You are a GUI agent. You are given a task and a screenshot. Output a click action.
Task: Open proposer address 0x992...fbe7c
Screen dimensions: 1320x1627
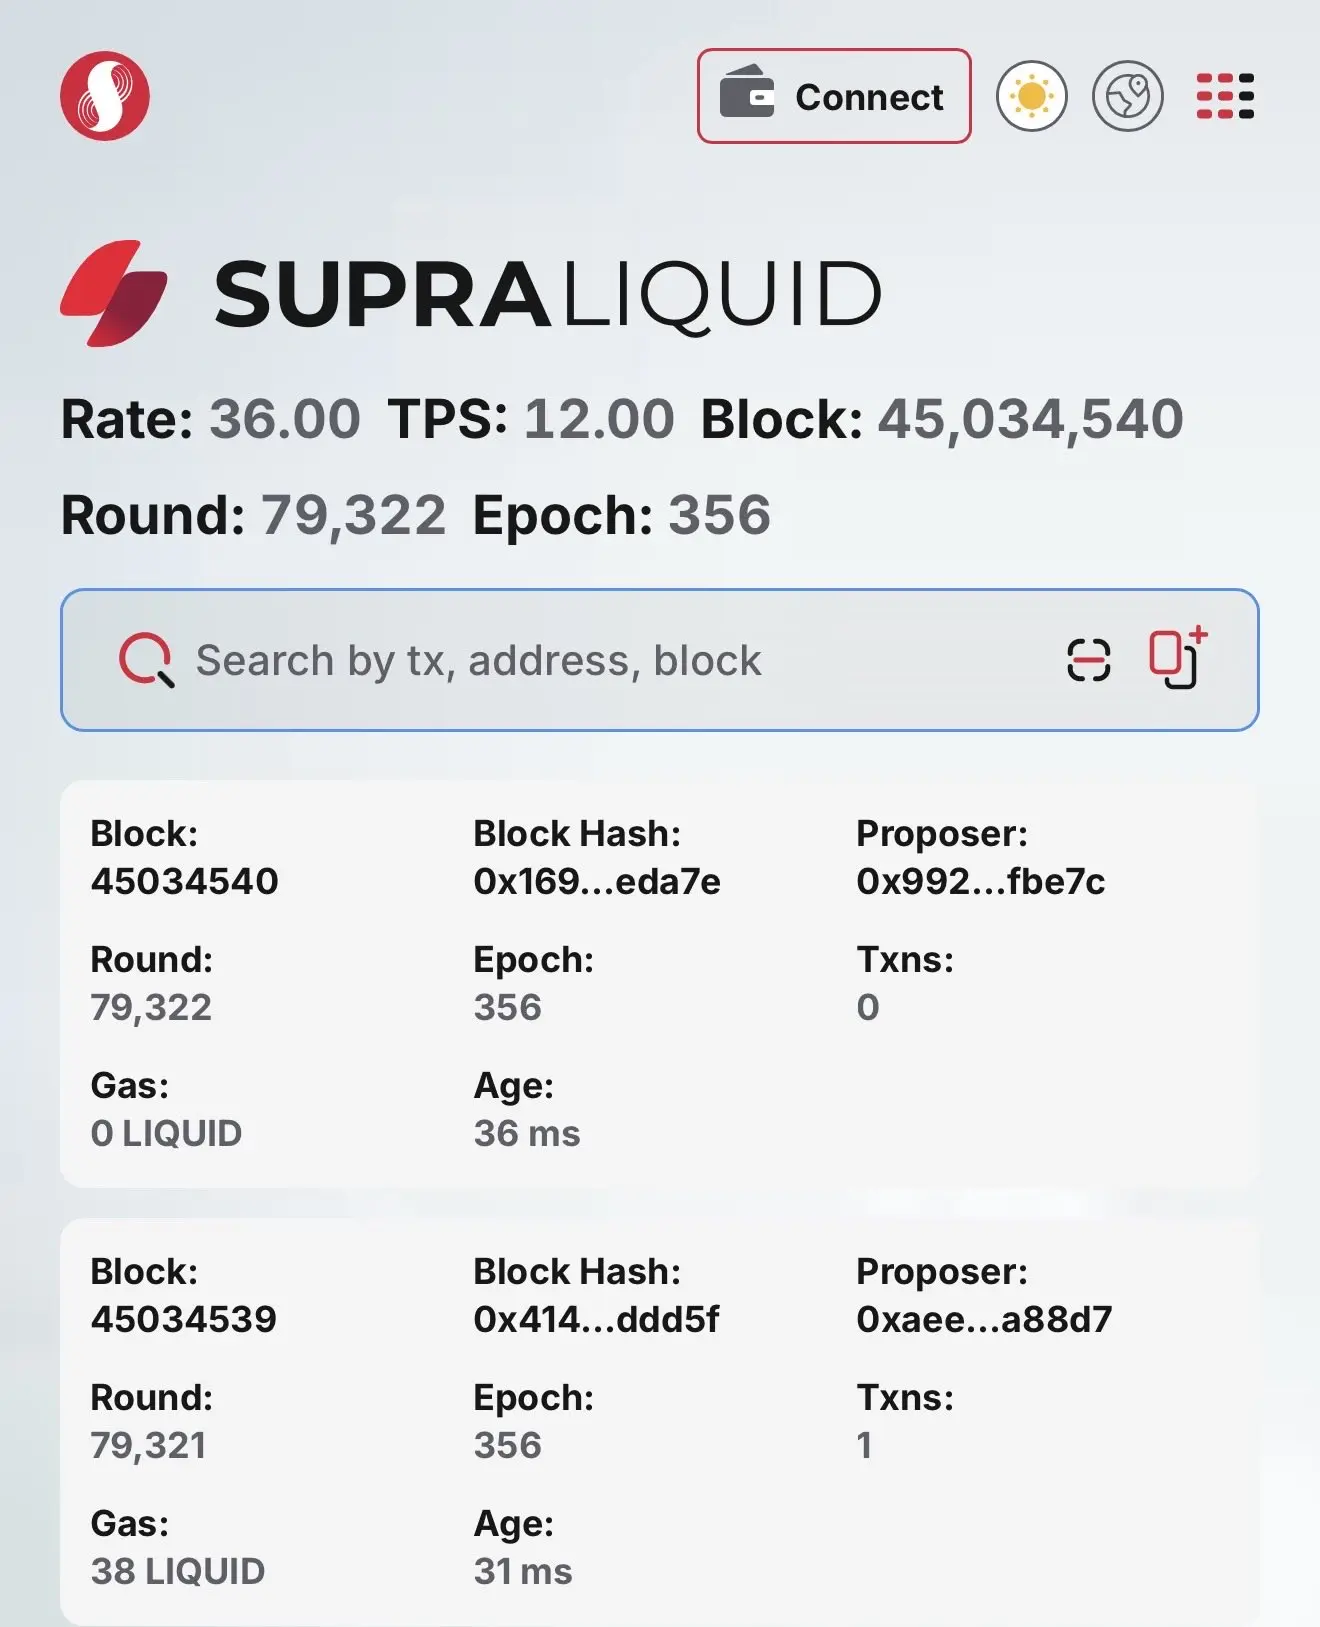[980, 881]
